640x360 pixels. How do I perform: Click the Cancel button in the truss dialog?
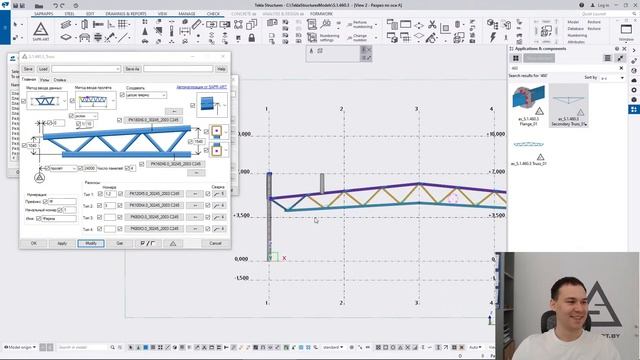[215, 244]
